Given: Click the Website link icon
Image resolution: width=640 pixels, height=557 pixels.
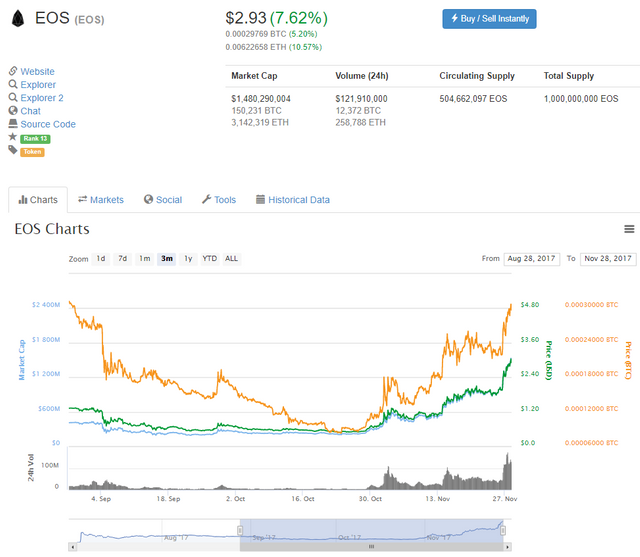Looking at the screenshot, I should (13, 71).
